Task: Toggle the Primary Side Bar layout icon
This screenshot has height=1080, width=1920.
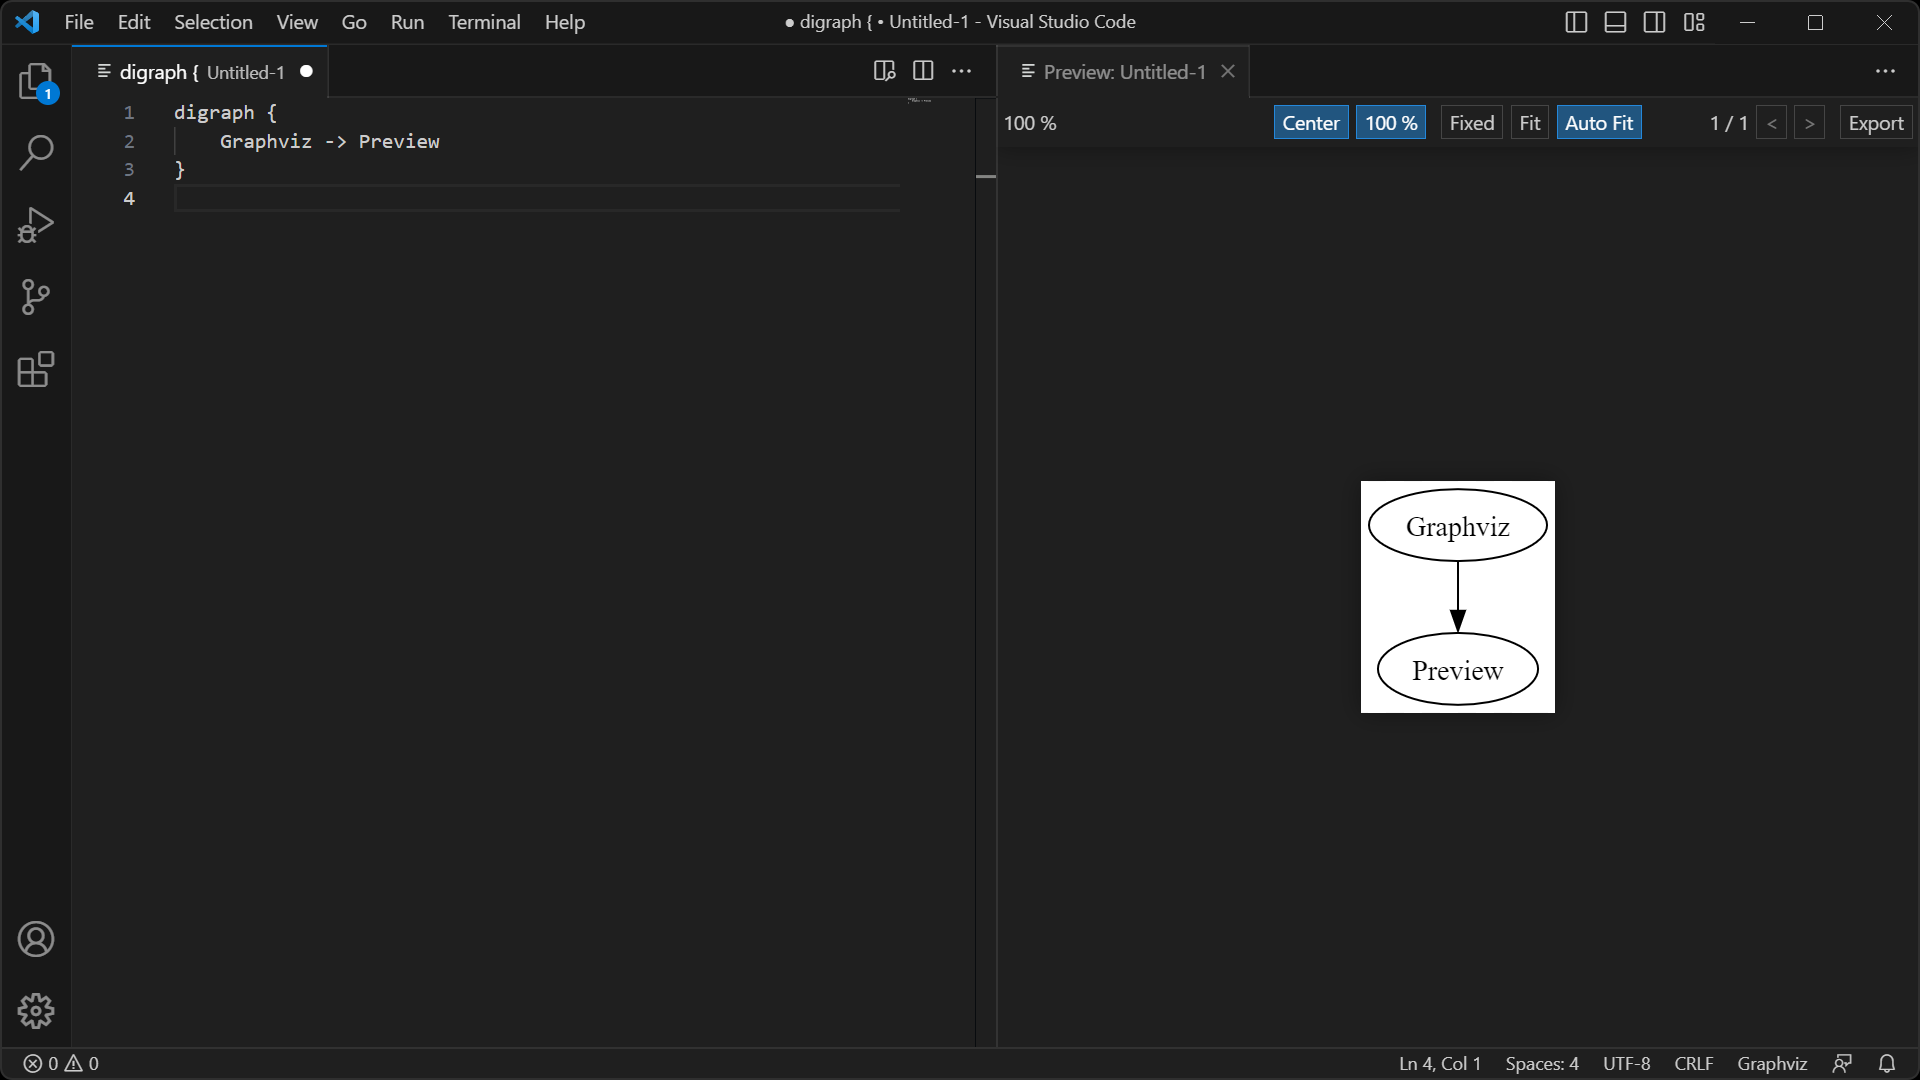Action: pos(1576,22)
